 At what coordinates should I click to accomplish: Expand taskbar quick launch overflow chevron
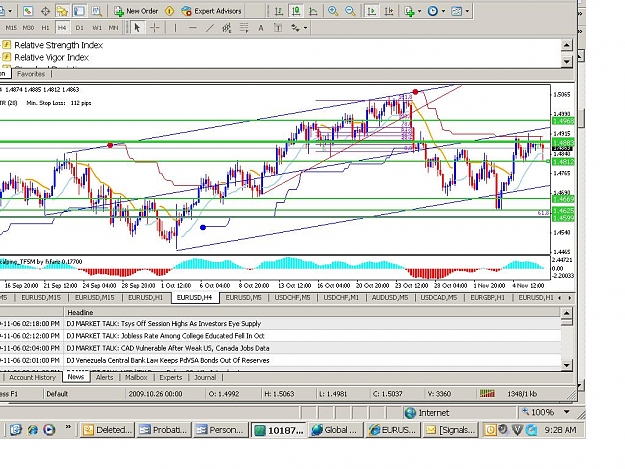[x=68, y=427]
